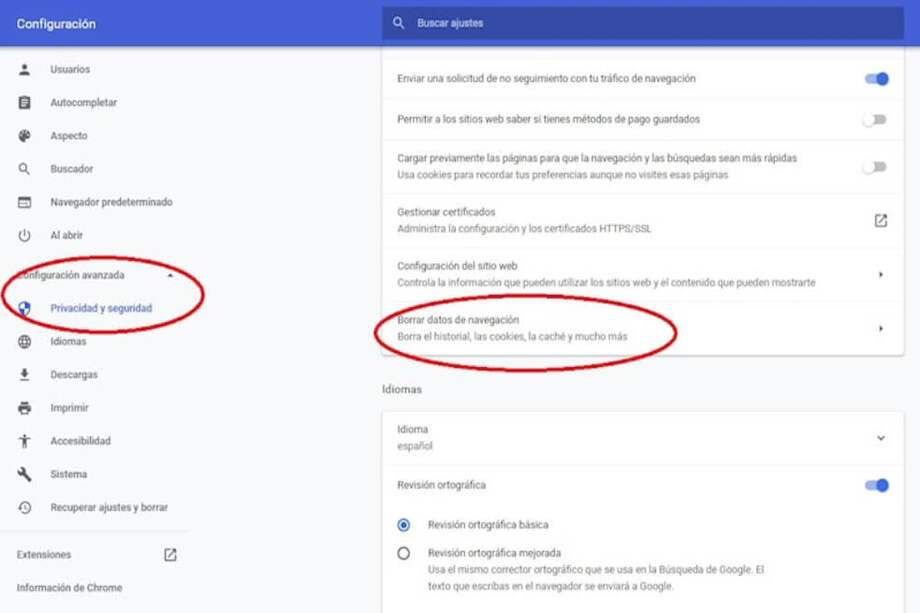920x613 pixels.
Task: Turn off Revisión ortográfica toggle
Action: pyautogui.click(x=876, y=486)
